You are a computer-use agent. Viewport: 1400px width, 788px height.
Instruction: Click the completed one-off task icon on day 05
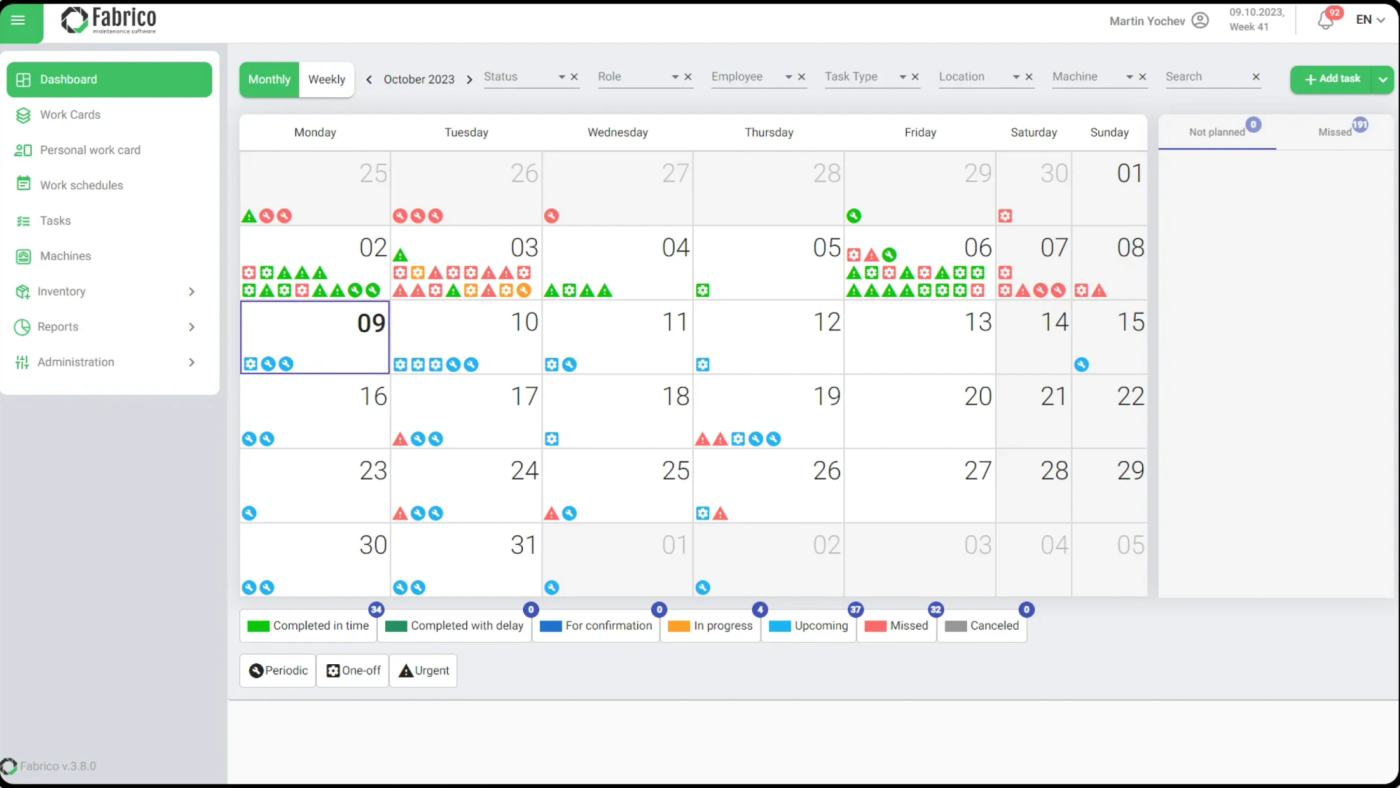(702, 291)
